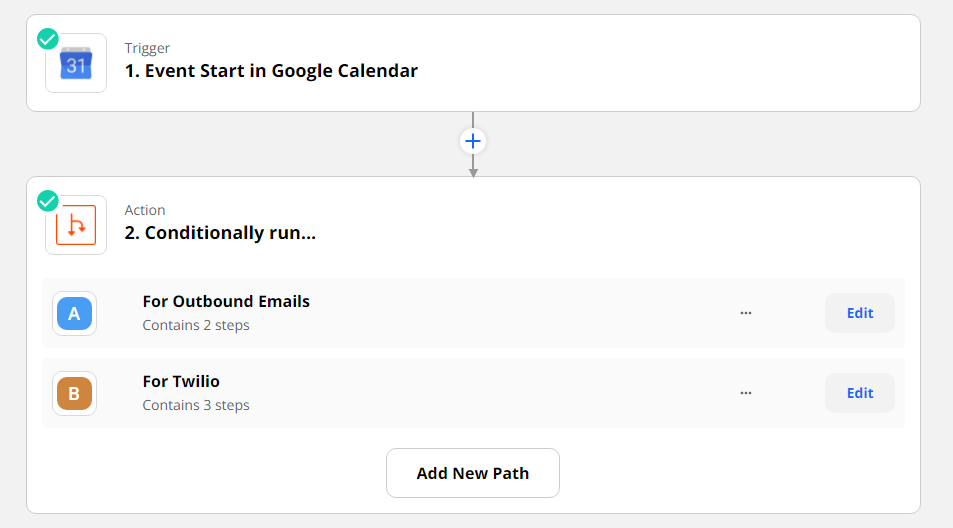
Task: Click the Add New Path button
Action: pos(473,473)
